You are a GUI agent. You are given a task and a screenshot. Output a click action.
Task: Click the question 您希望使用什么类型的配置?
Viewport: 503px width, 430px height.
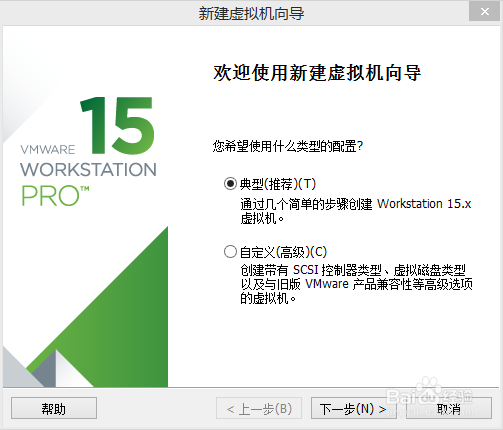coord(288,146)
